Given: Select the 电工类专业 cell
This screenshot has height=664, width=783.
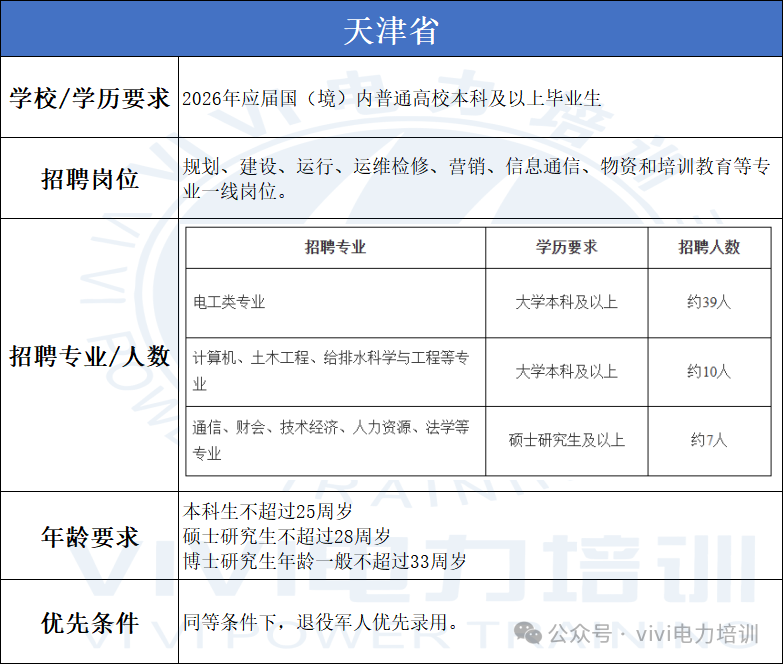Looking at the screenshot, I should [229, 301].
